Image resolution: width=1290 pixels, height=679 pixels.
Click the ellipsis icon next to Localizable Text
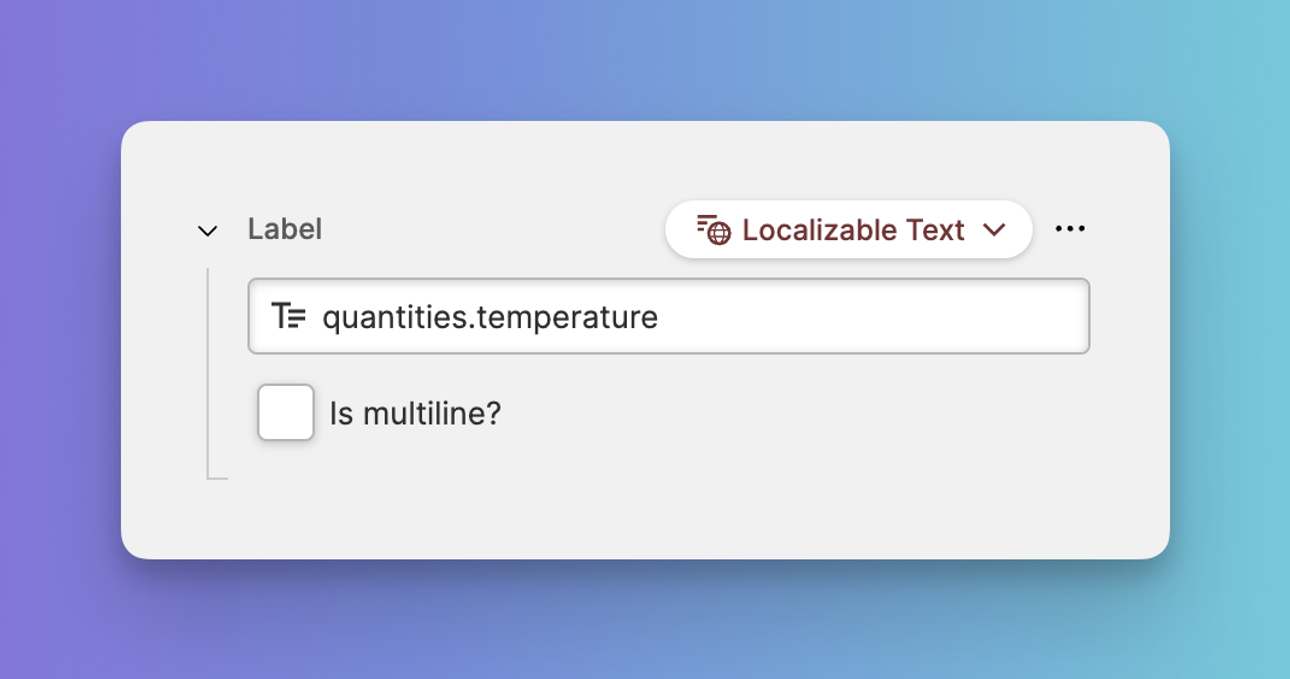[1070, 229]
